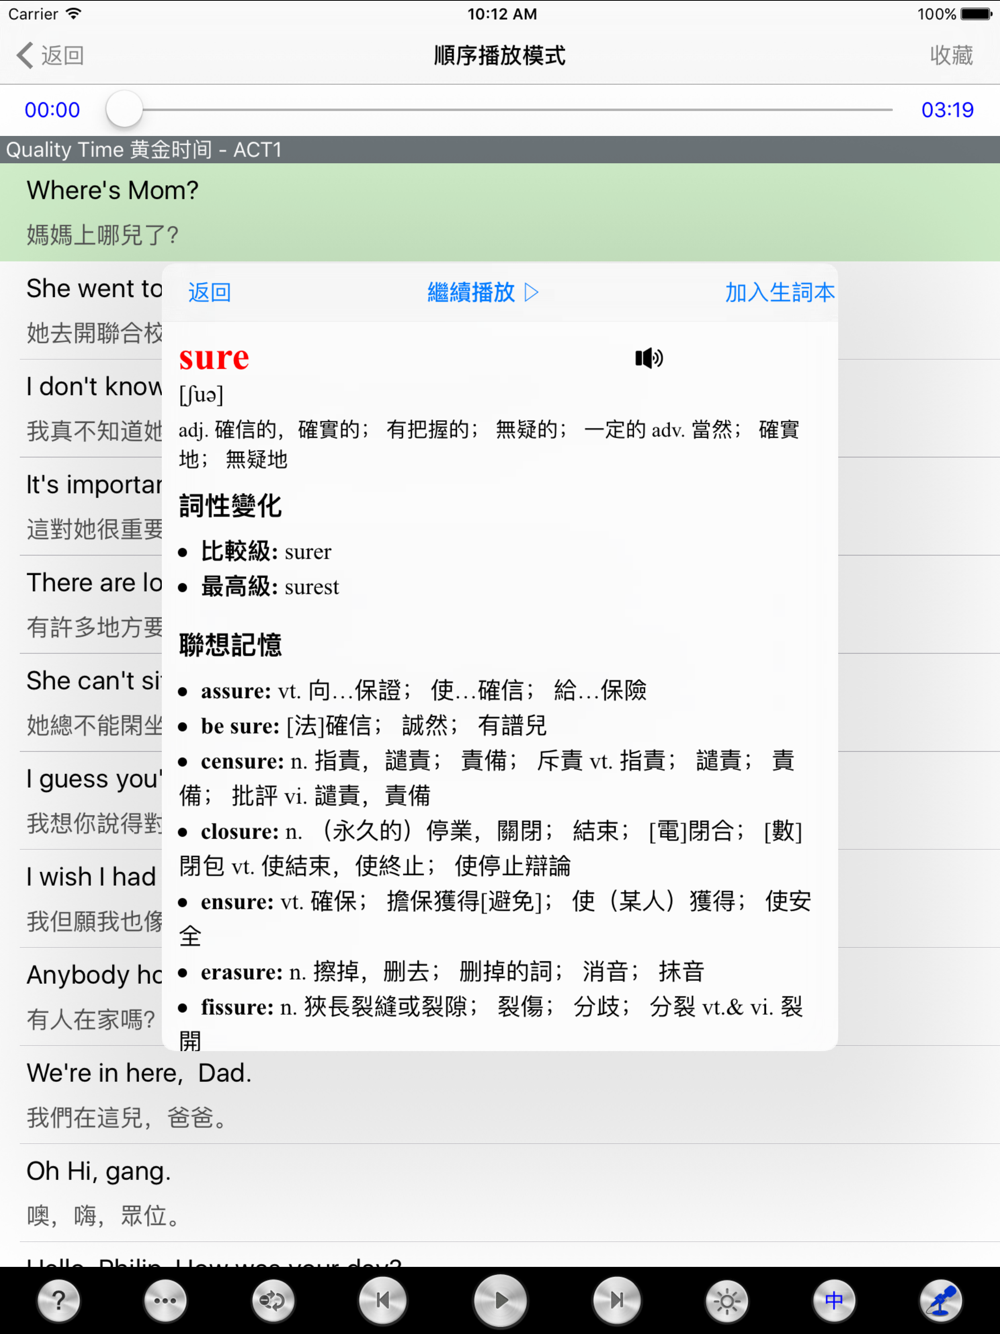Tap the sentence 'There are lo'
The image size is (1000, 1334).
tap(94, 583)
